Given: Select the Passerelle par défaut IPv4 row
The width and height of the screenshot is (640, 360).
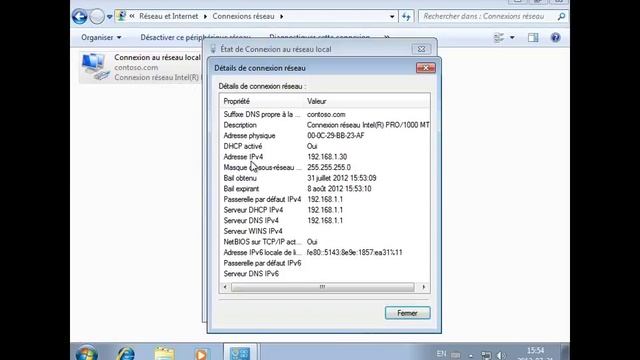Looking at the screenshot, I should [x=324, y=199].
